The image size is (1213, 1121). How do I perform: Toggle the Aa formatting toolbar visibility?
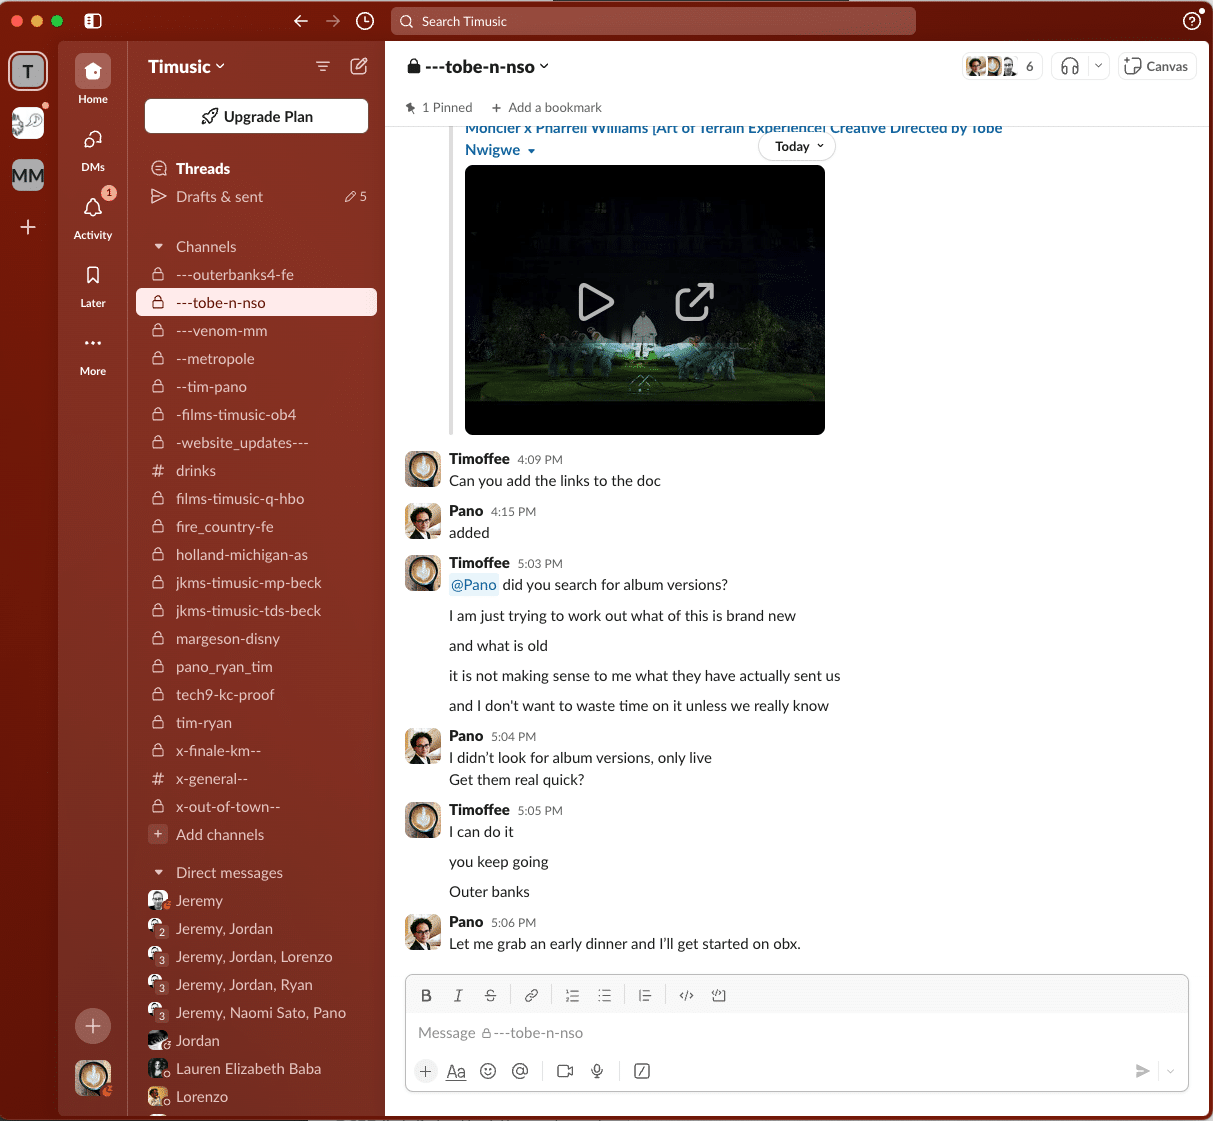456,1071
